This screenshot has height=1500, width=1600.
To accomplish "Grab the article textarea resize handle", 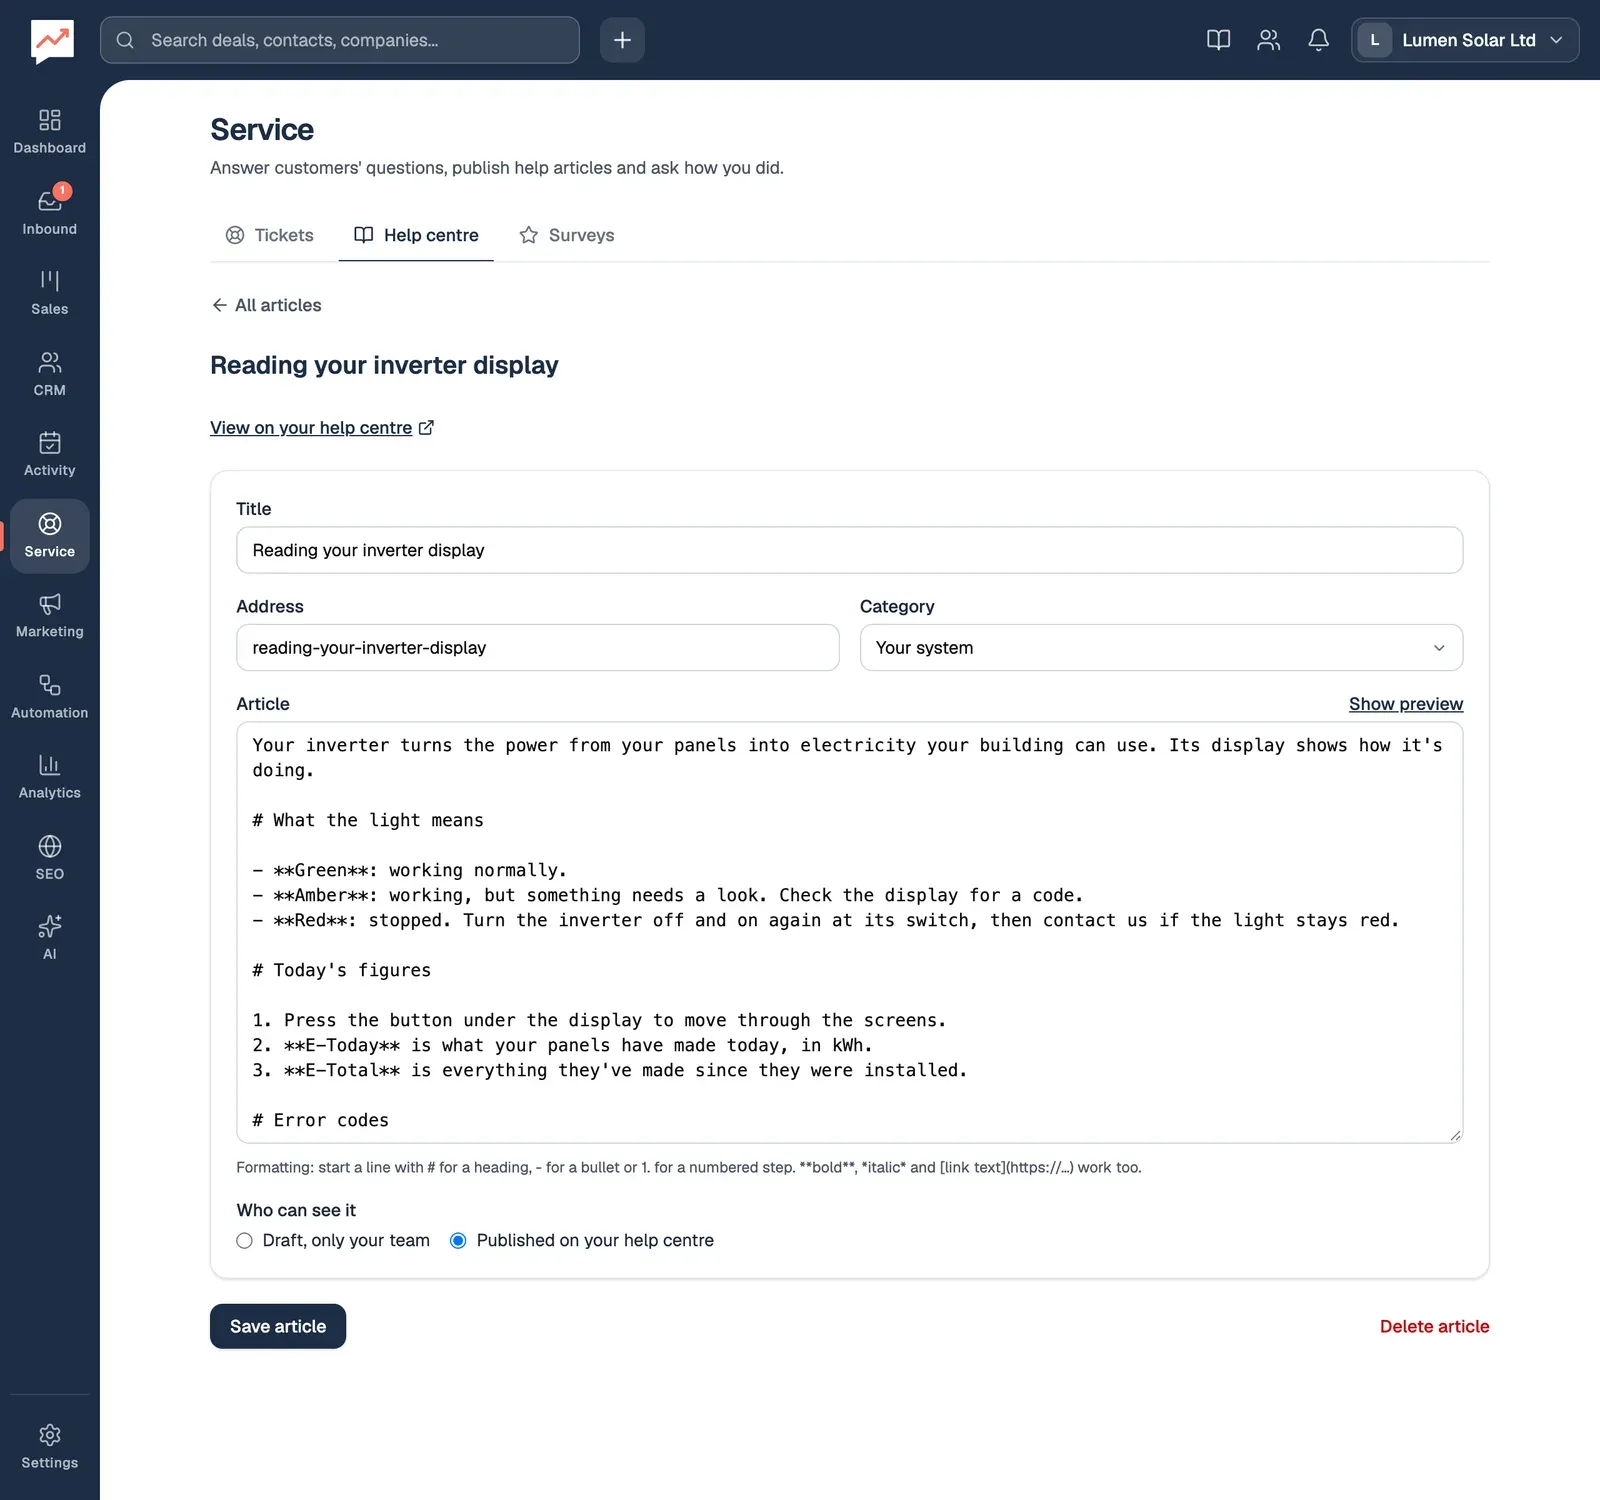I will click(x=1455, y=1135).
